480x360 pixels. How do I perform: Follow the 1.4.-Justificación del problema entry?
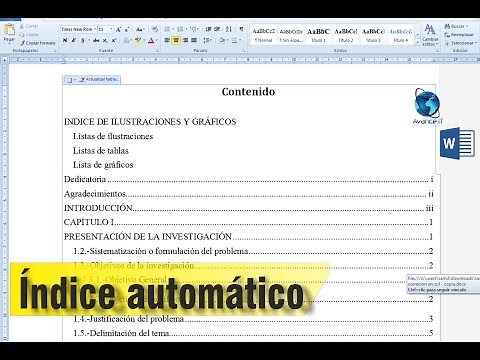(x=253, y=319)
